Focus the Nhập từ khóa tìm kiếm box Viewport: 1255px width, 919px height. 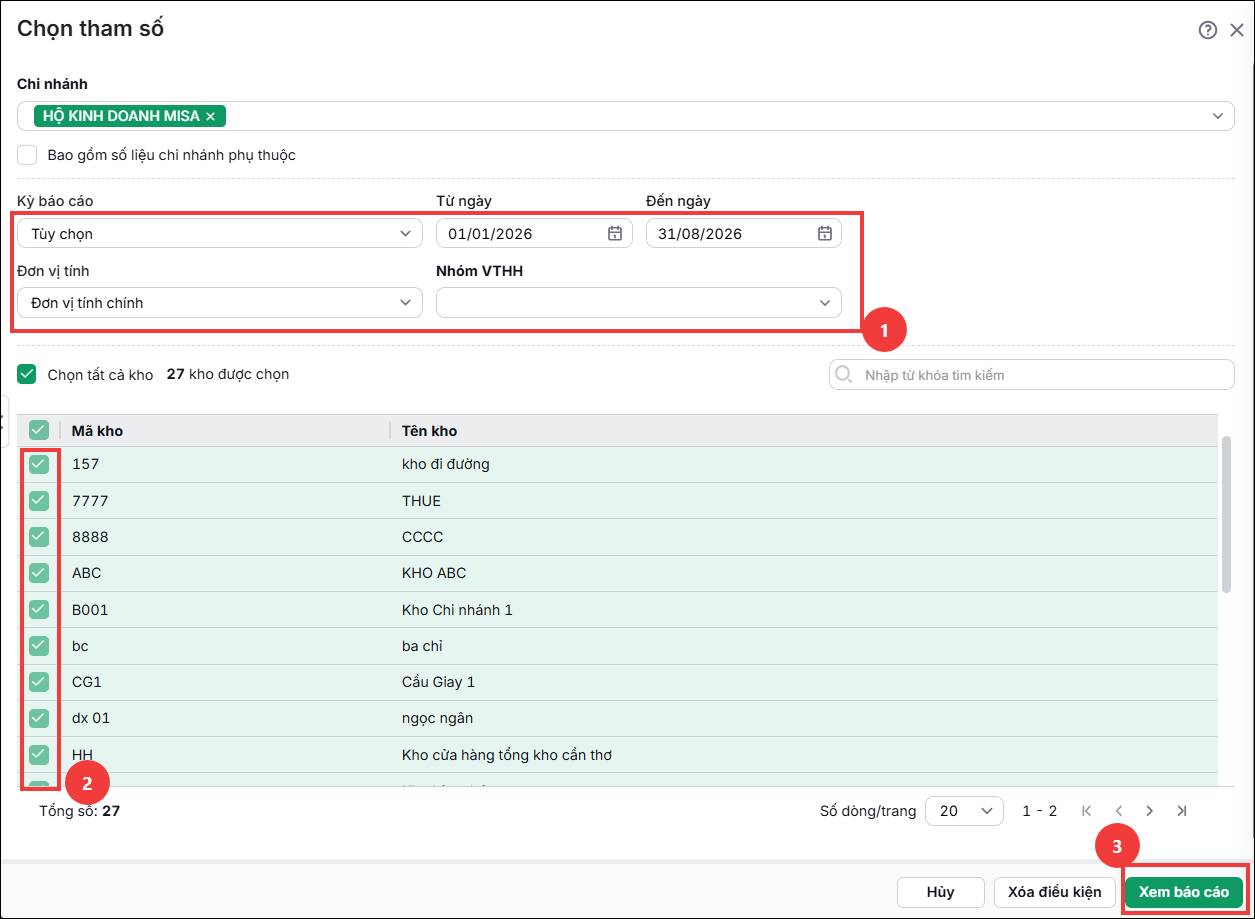[x=1032, y=375]
